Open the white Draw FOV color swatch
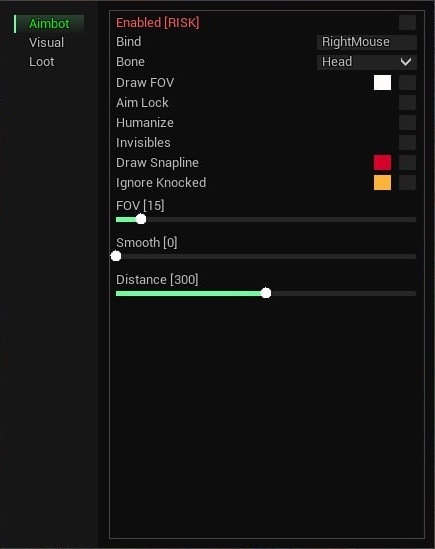 coord(382,83)
